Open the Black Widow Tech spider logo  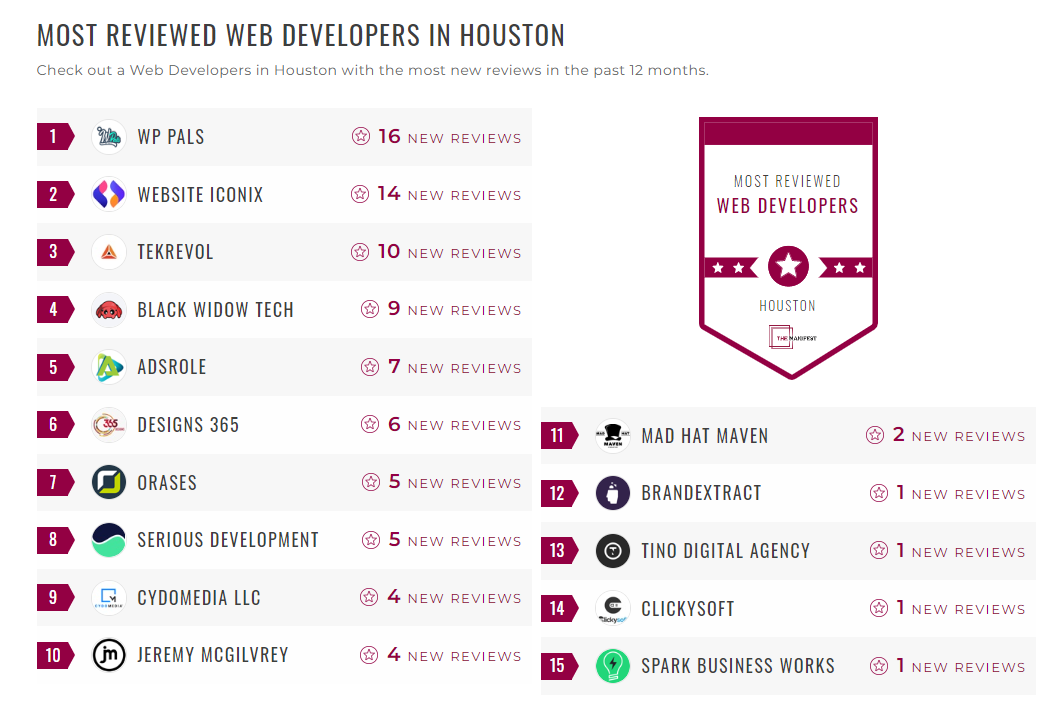[108, 310]
